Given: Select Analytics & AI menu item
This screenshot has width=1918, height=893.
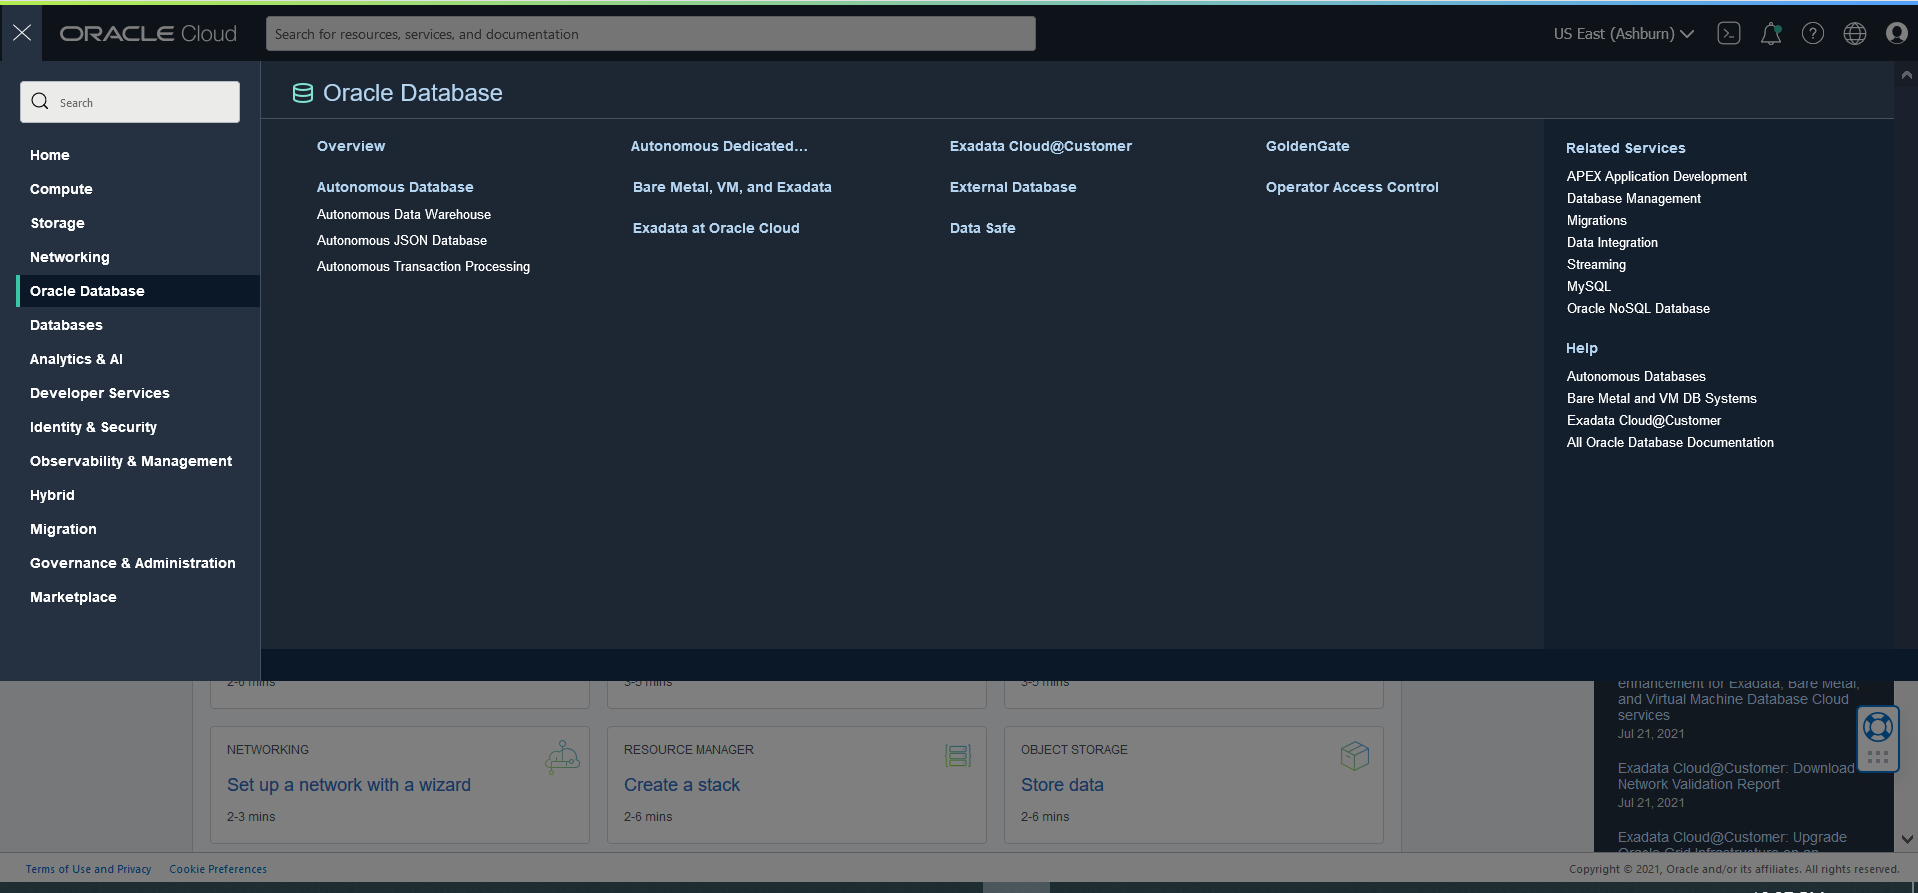Looking at the screenshot, I should point(76,359).
